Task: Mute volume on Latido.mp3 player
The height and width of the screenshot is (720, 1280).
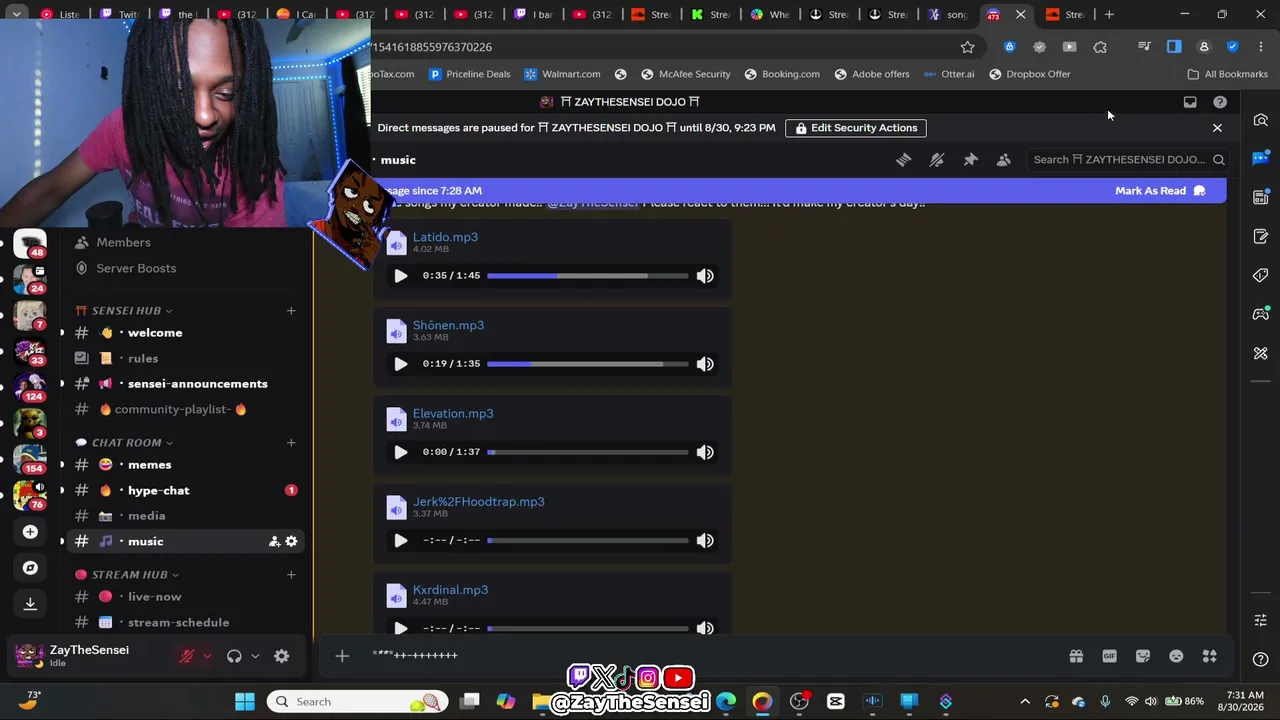Action: coord(705,276)
